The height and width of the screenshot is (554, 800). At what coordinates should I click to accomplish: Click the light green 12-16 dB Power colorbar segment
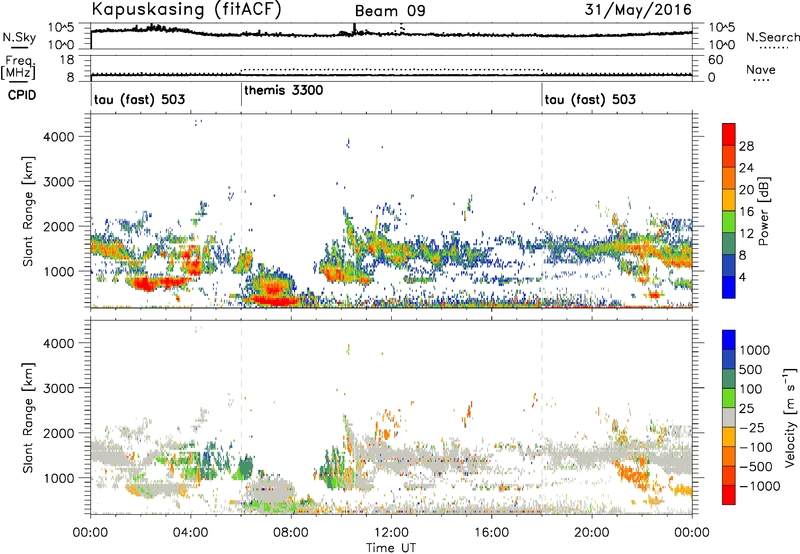tap(729, 222)
